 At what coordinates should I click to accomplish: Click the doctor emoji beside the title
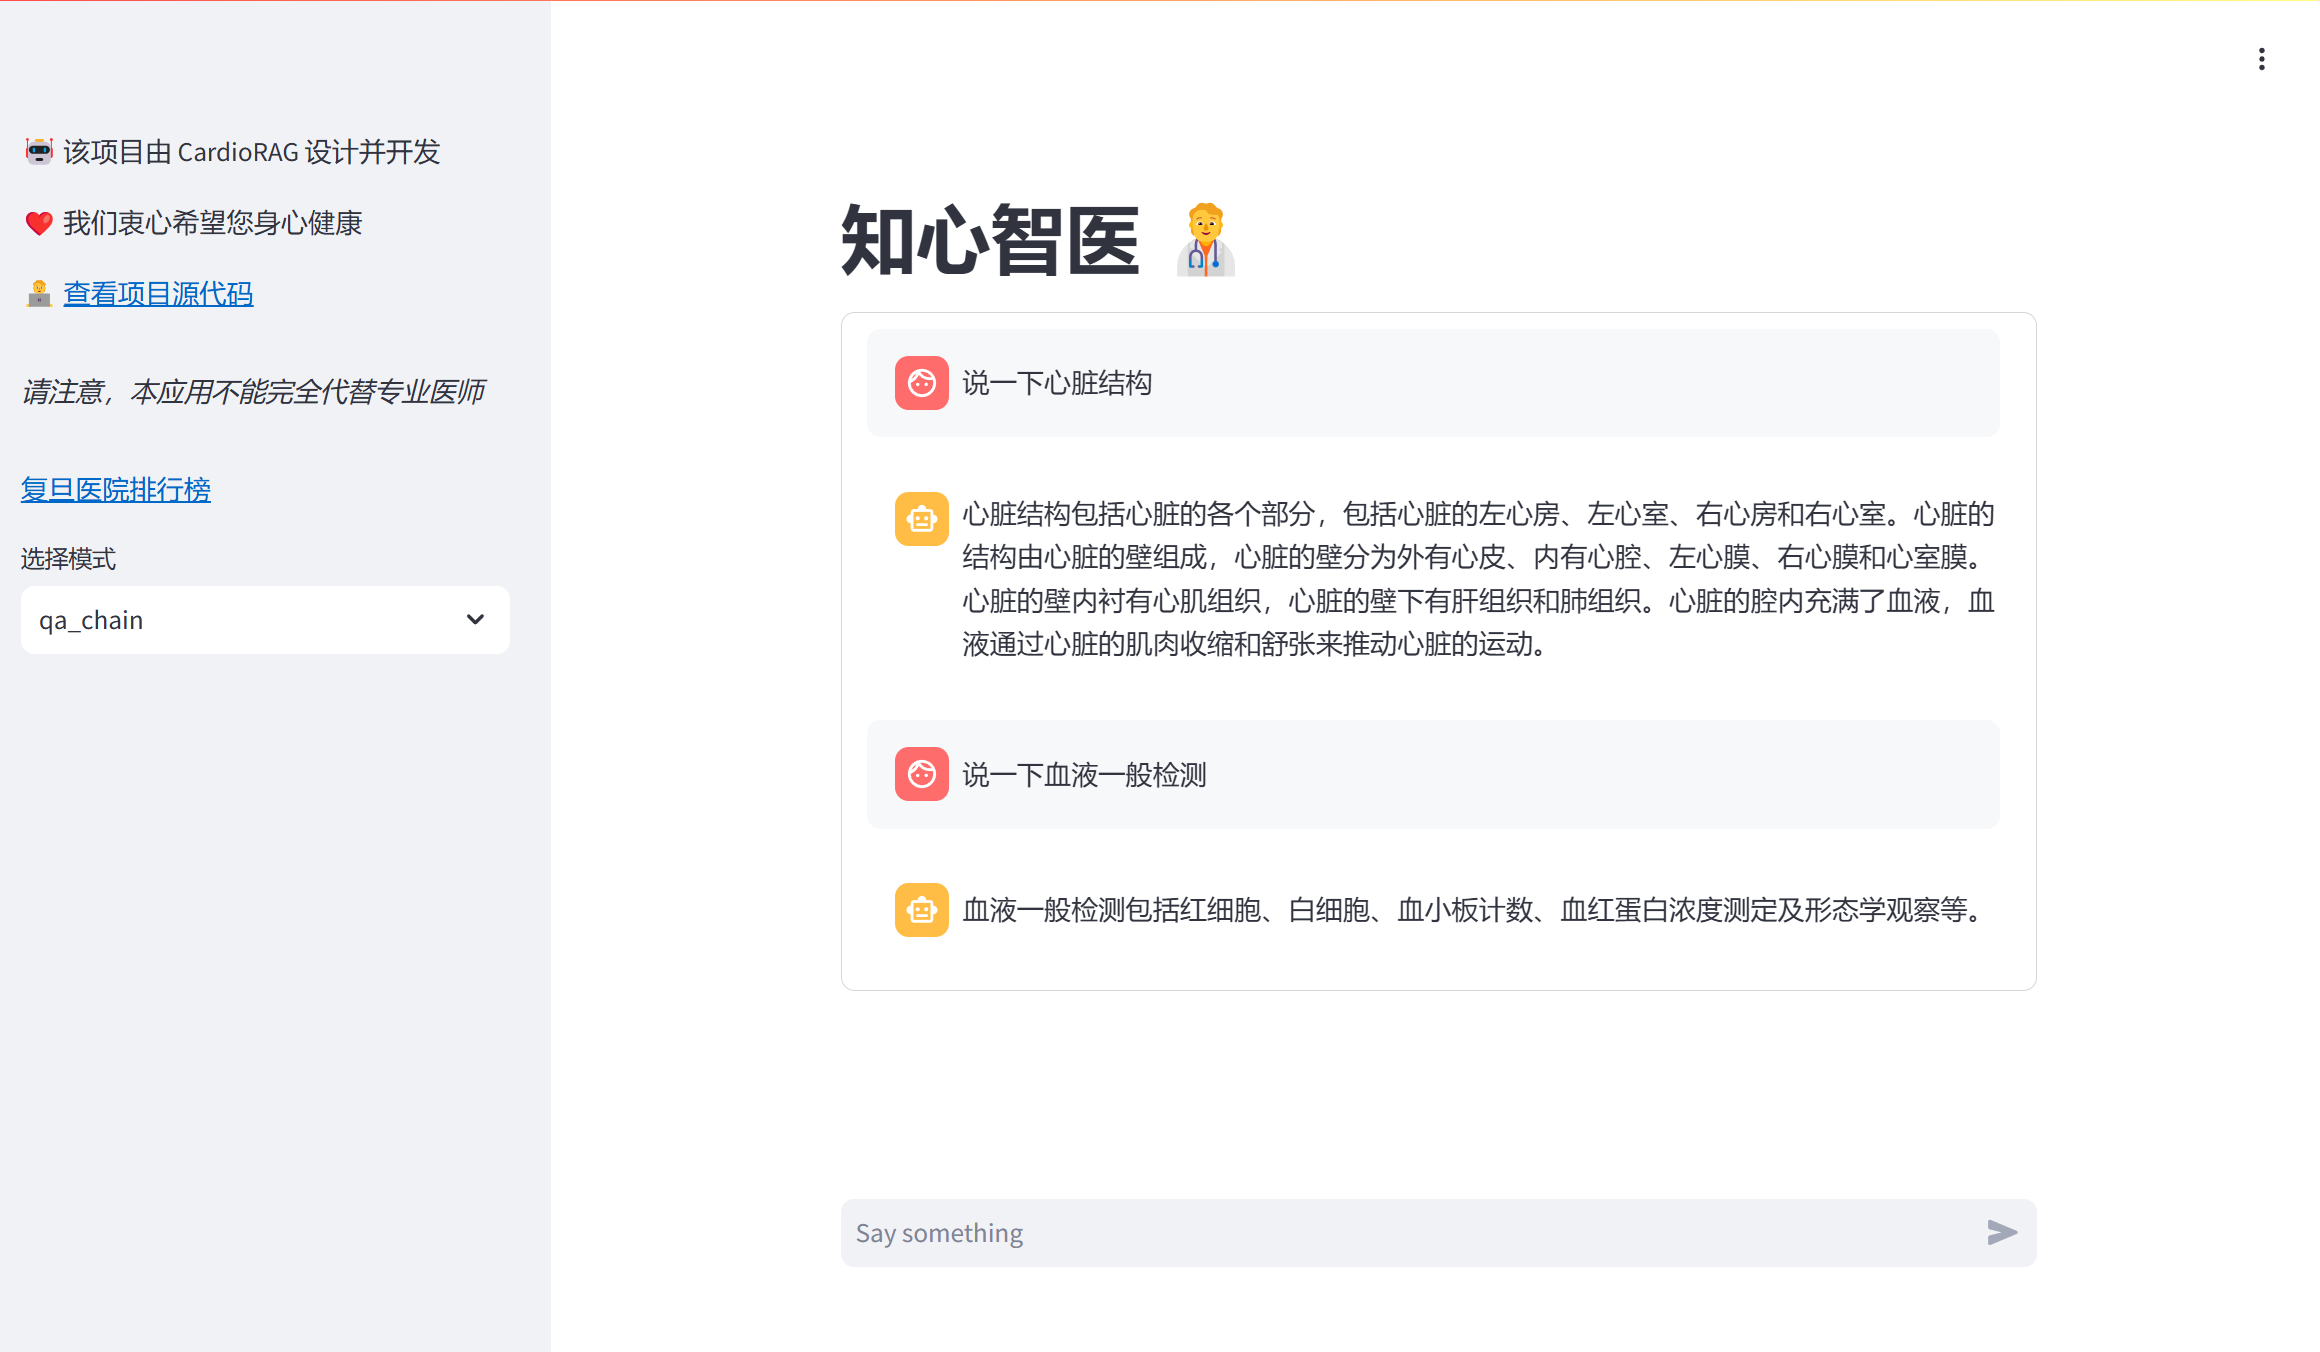pyautogui.click(x=1205, y=240)
